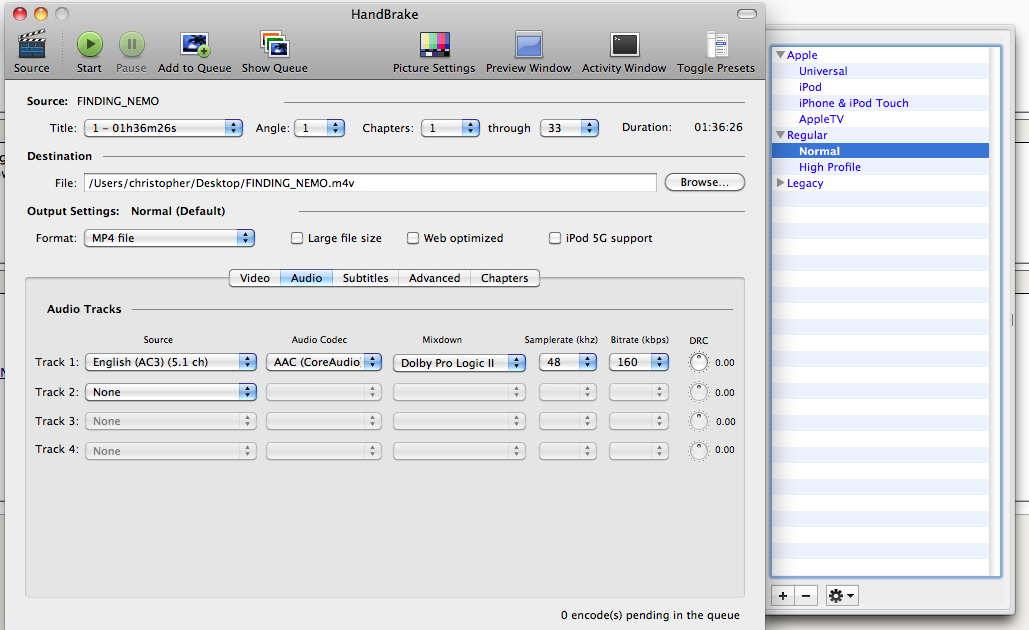Enable the Large file size checkbox

tap(297, 238)
